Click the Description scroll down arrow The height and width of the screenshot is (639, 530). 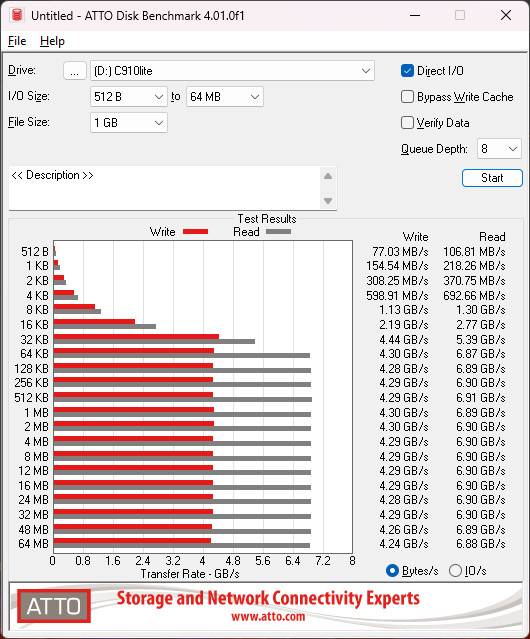click(x=328, y=201)
